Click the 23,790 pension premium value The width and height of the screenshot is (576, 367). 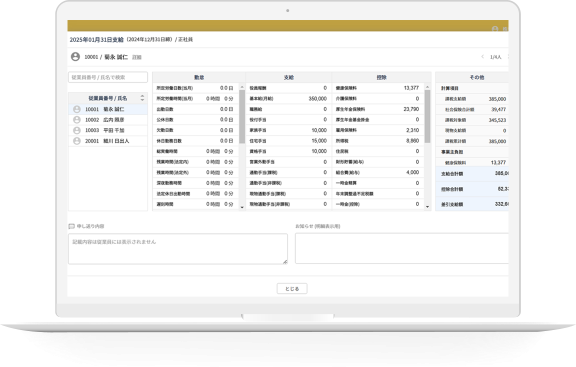pyautogui.click(x=411, y=109)
